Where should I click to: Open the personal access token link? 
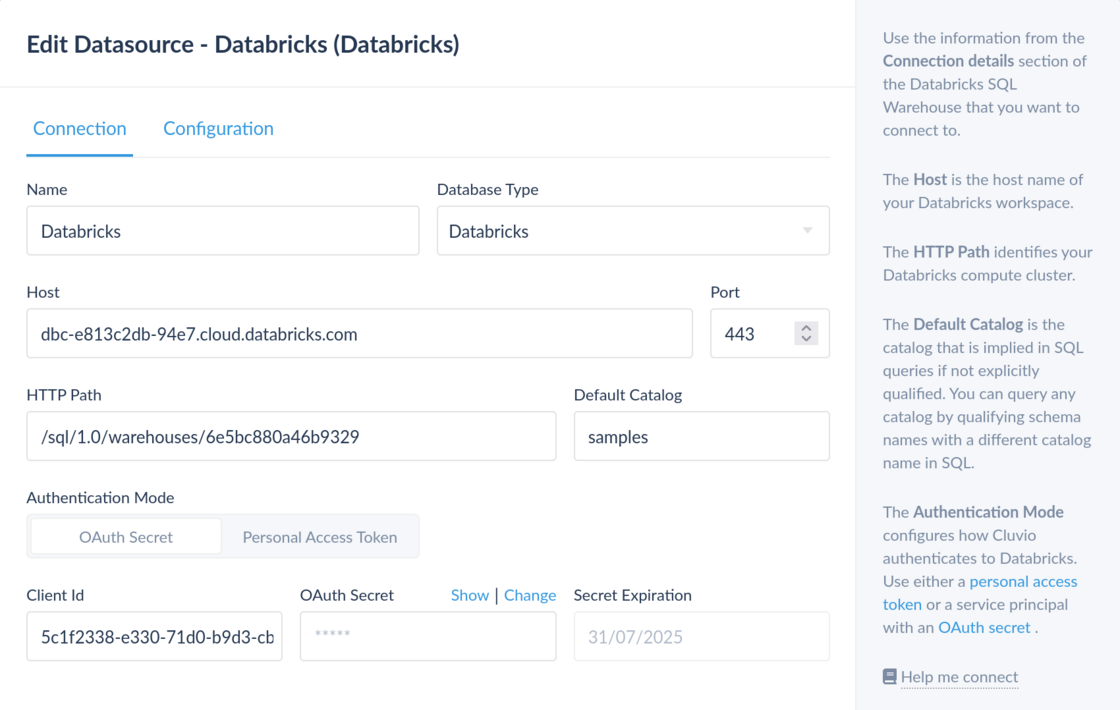click(x=979, y=593)
